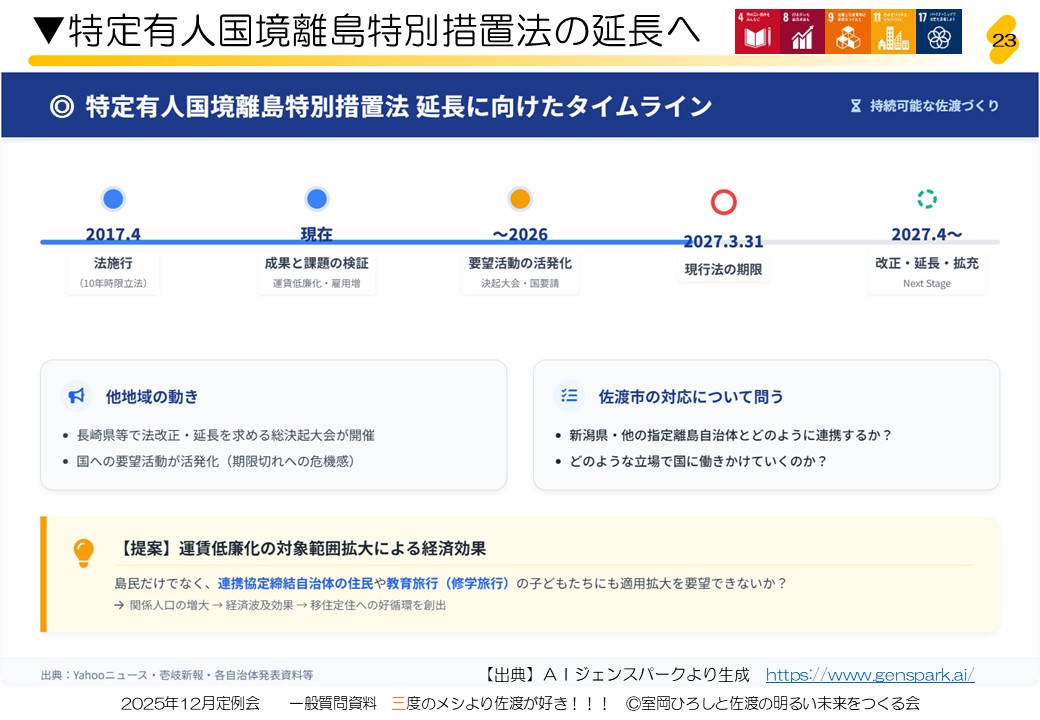Click the hourglass icon next to 持続可能な佐渡づくり
Screen dimensions: 1040x720
click(855, 106)
